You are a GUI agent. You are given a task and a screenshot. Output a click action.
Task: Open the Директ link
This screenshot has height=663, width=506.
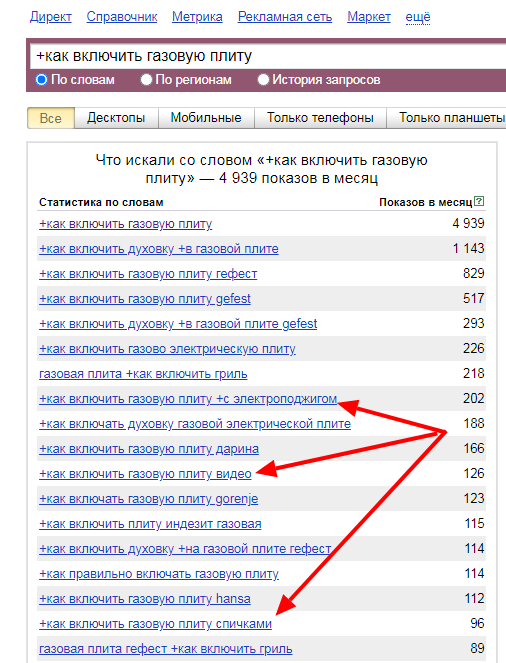pyautogui.click(x=51, y=17)
